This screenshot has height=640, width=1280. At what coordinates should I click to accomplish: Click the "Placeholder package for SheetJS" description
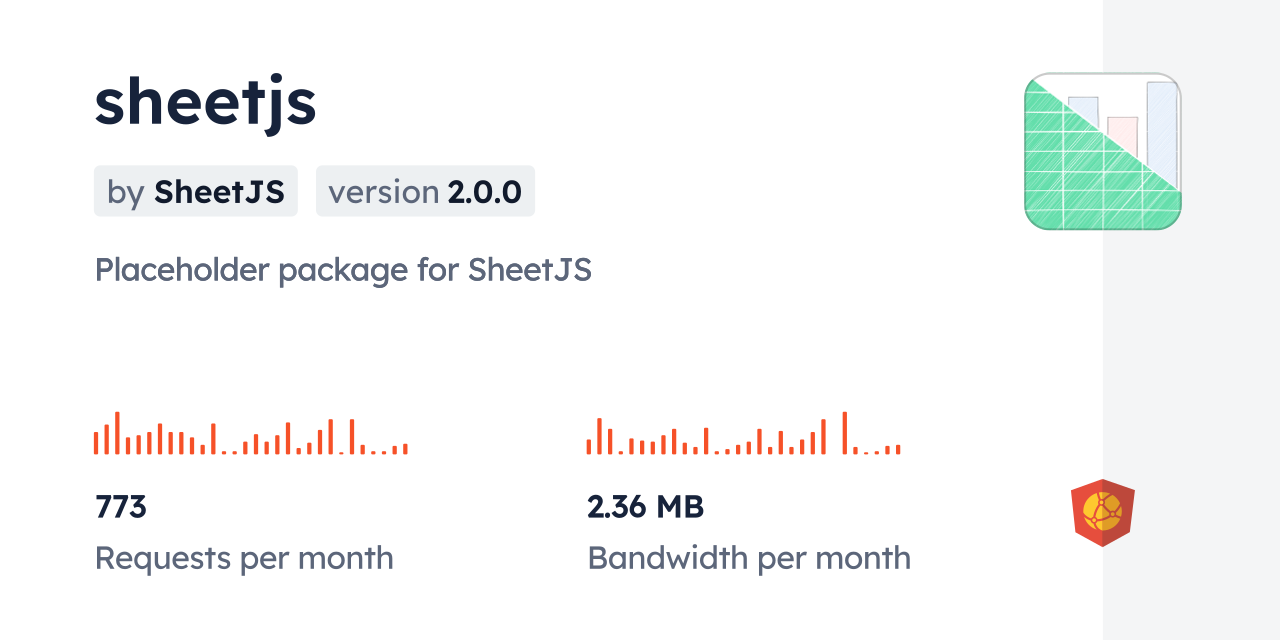coord(343,270)
